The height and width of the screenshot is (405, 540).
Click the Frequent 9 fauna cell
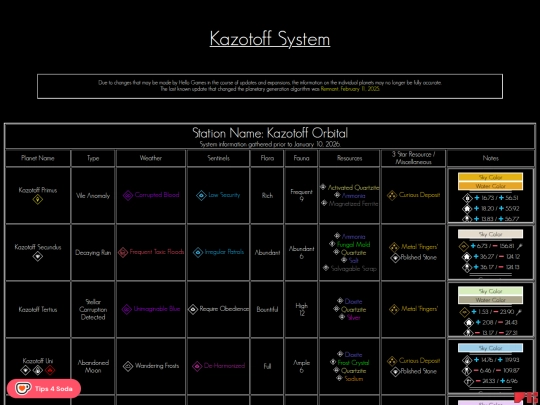(301, 195)
